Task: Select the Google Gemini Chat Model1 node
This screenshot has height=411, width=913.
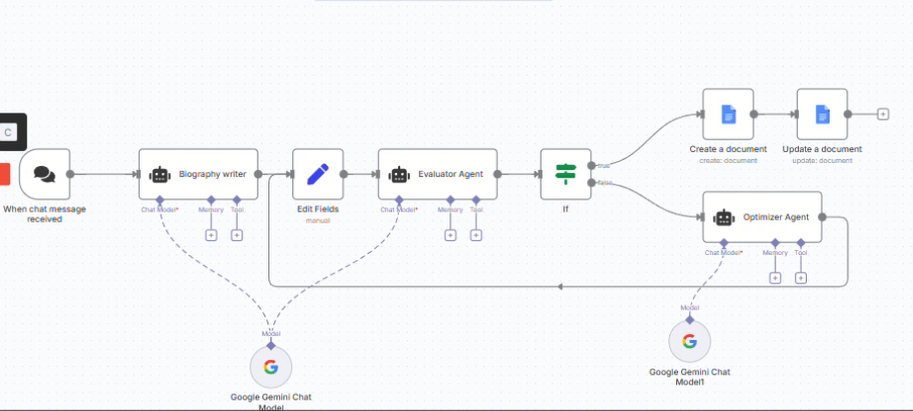Action: tap(689, 341)
